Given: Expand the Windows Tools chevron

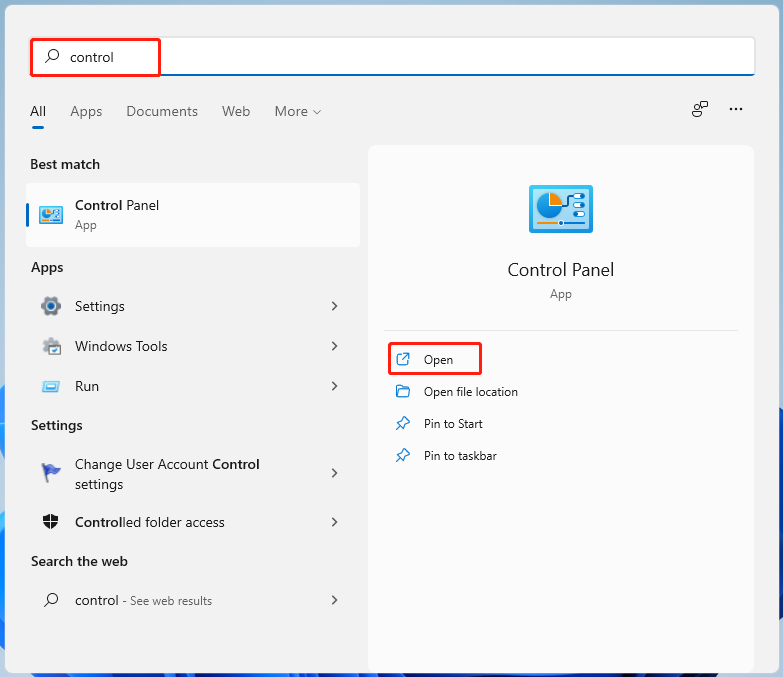Looking at the screenshot, I should coord(335,346).
